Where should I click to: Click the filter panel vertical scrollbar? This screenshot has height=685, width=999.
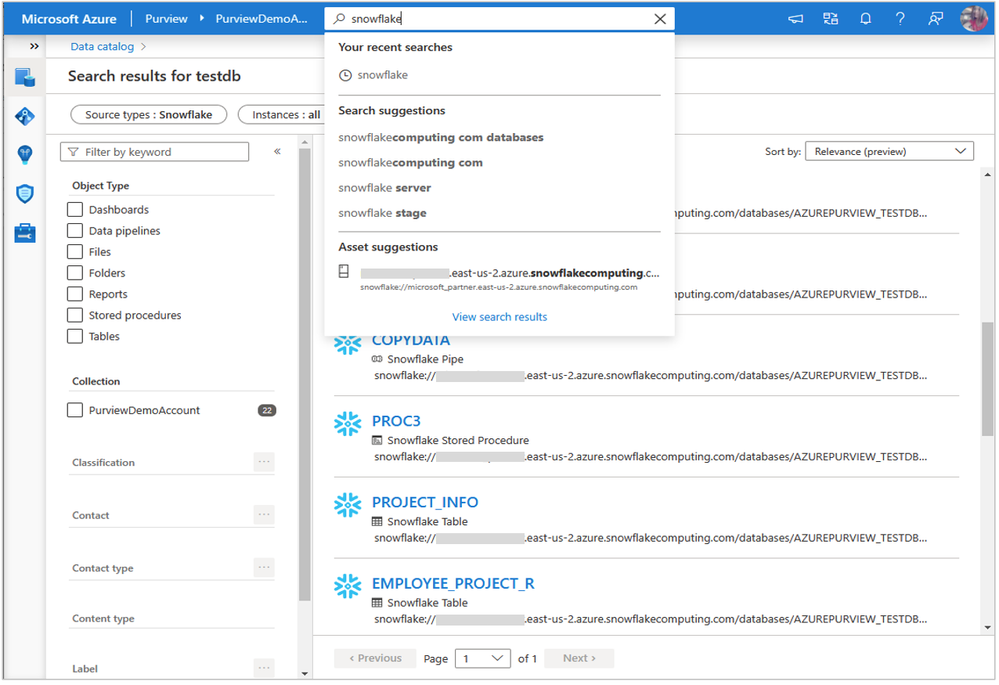(x=305, y=374)
